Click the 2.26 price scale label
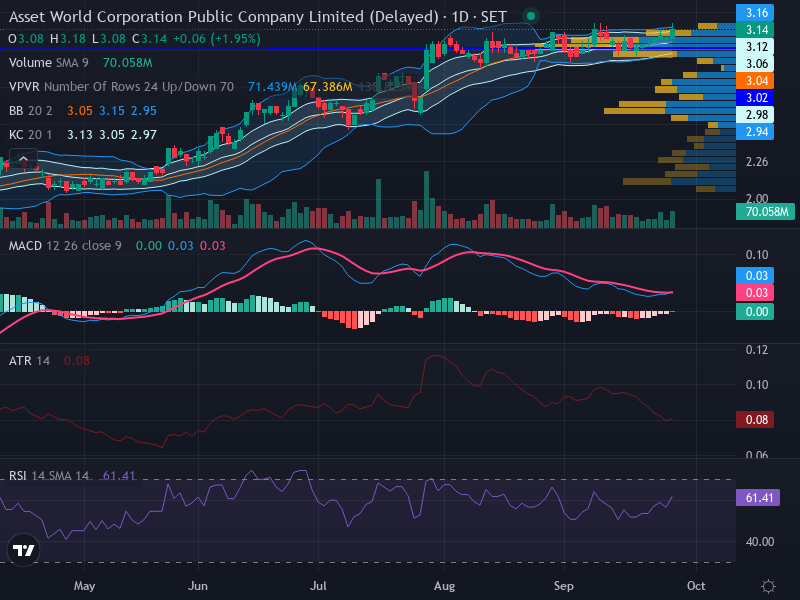Viewport: 800px width, 600px height. [757, 162]
